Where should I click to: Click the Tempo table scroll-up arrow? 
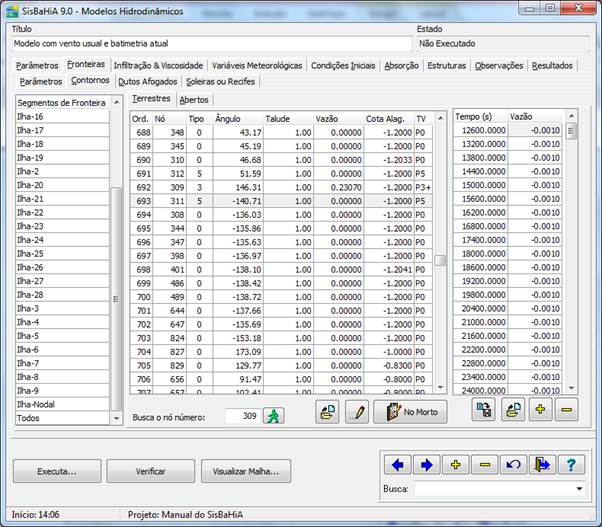(x=571, y=116)
